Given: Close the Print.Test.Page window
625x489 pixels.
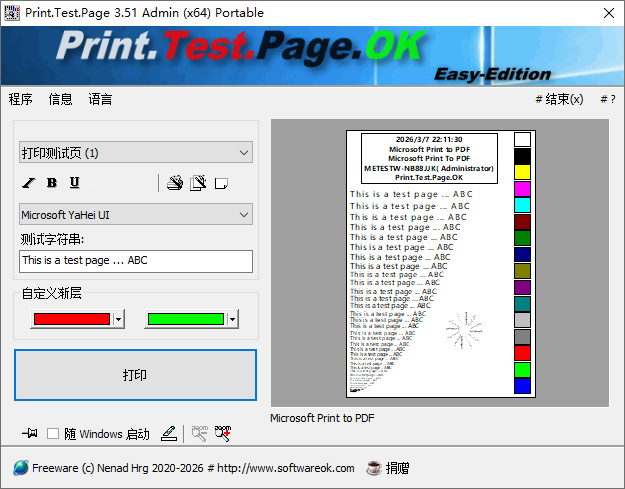Looking at the screenshot, I should 609,13.
